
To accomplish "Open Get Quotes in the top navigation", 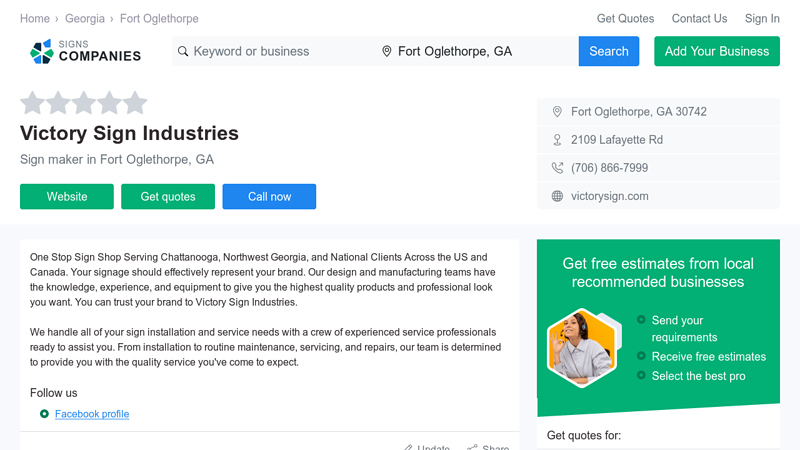I will click(626, 18).
